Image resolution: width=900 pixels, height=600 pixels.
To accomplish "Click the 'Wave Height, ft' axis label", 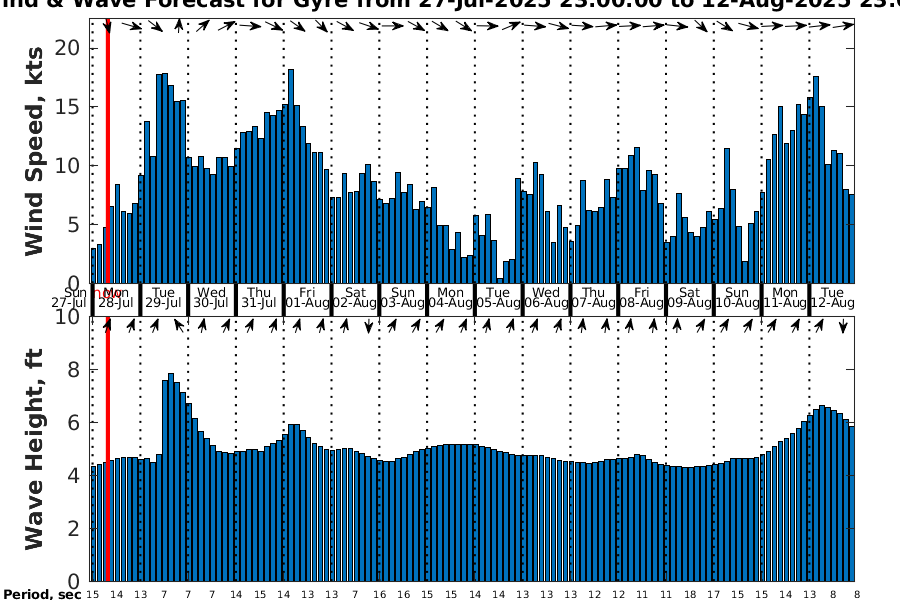I will (x=34, y=450).
